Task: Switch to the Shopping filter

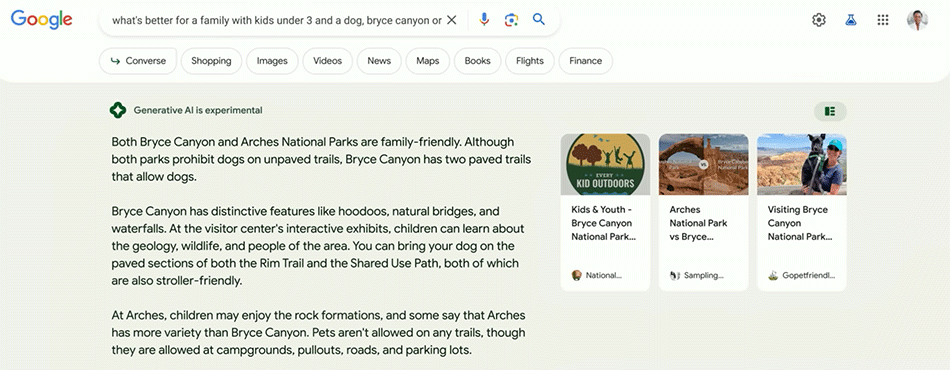Action: 211,61
